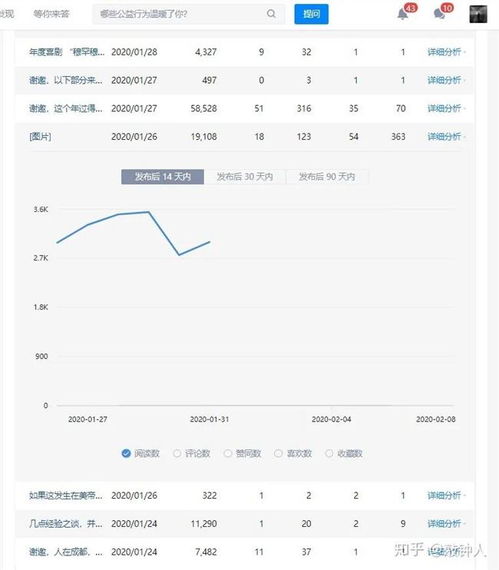The width and height of the screenshot is (499, 570).
Task: Click the read count 4,327
Action: click(206, 52)
